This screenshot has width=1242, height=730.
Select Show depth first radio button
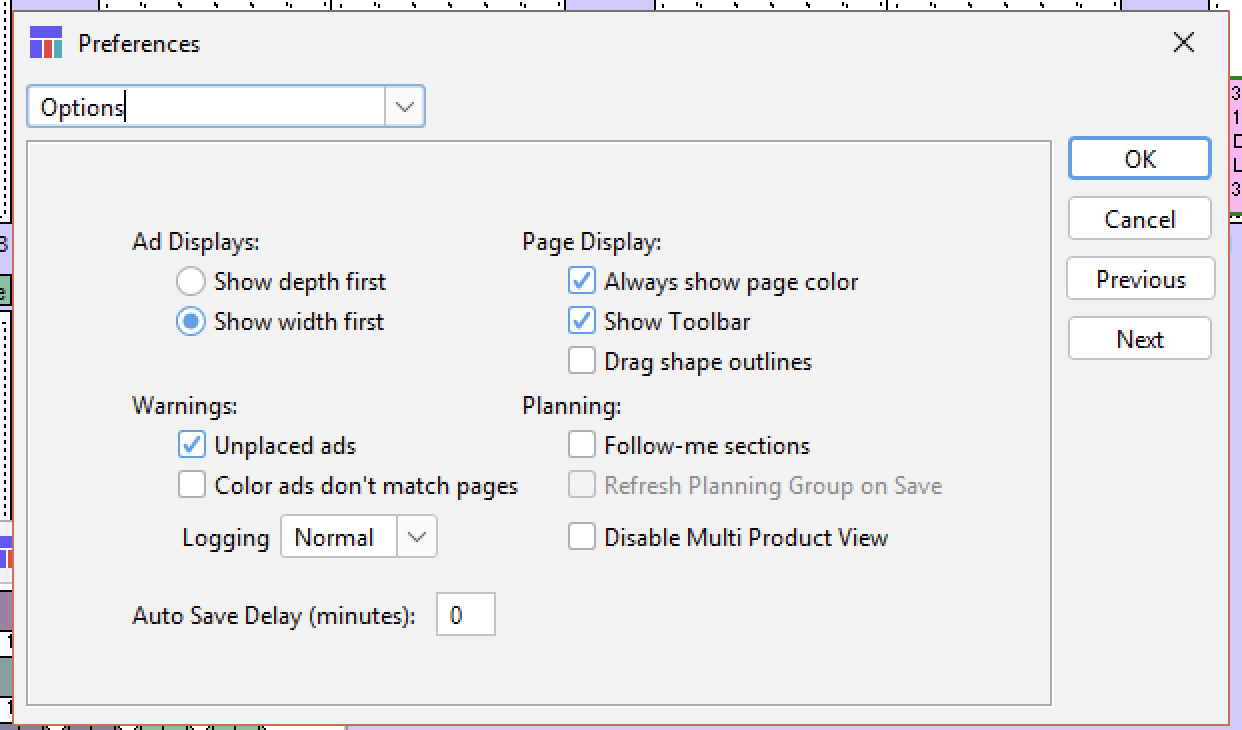(x=191, y=282)
